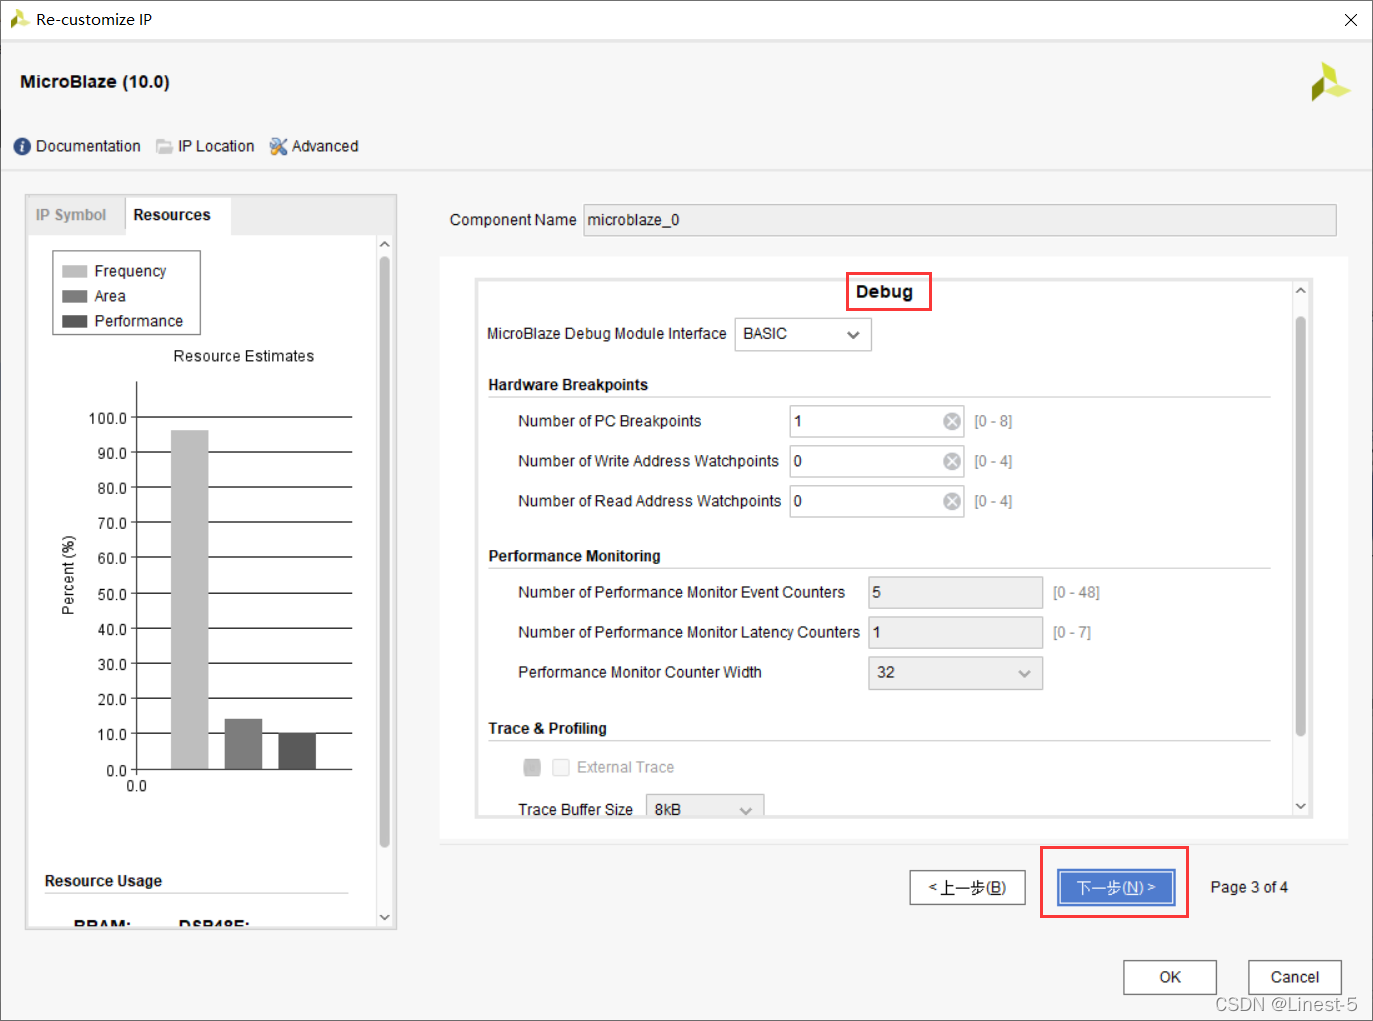Screen dimensions: 1373x1021
Task: Click the Performance legend swatch
Action: click(x=75, y=322)
